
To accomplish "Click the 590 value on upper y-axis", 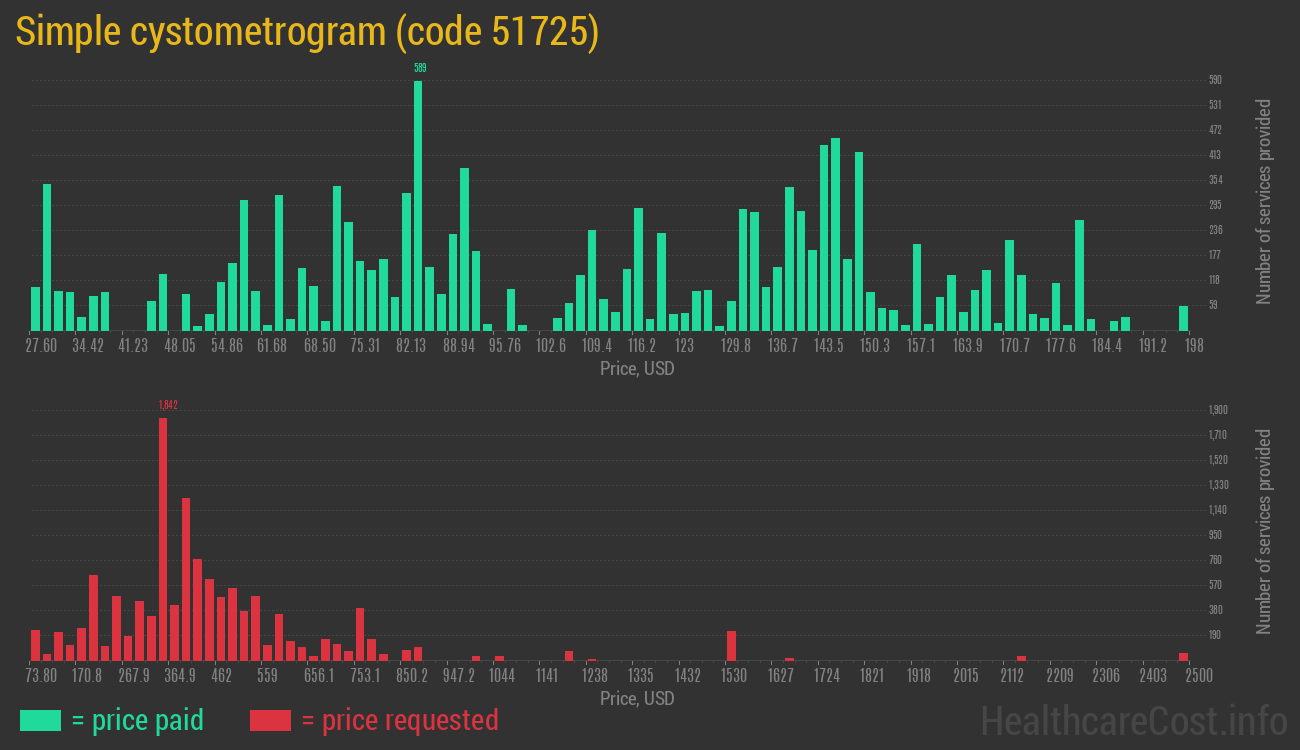I will (1215, 80).
